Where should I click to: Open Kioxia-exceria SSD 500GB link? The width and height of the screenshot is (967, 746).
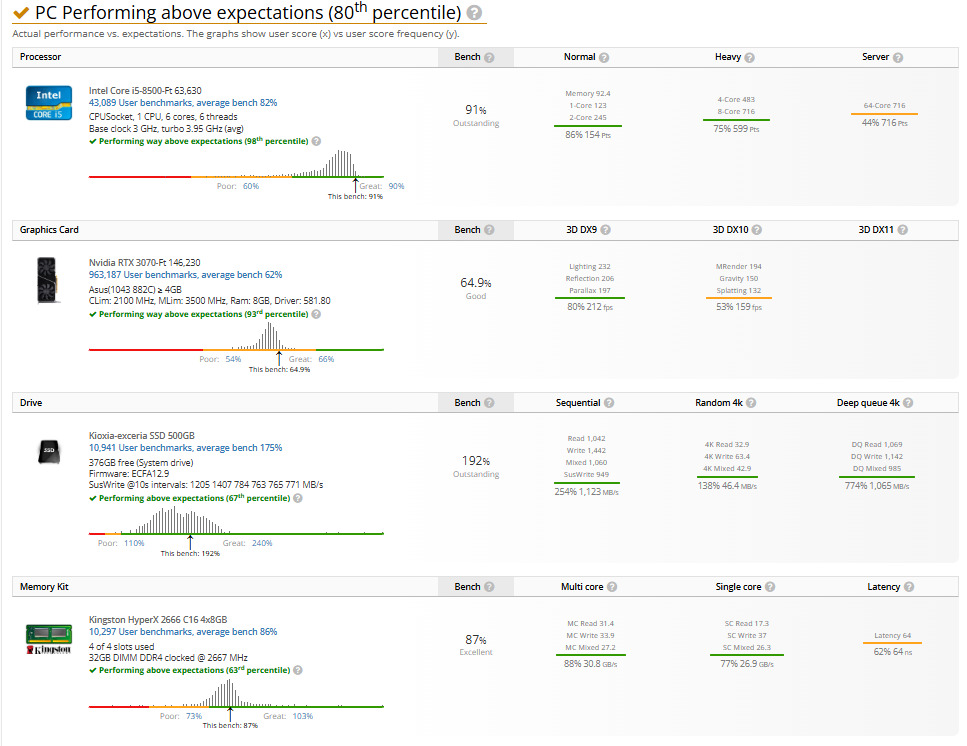coord(142,437)
